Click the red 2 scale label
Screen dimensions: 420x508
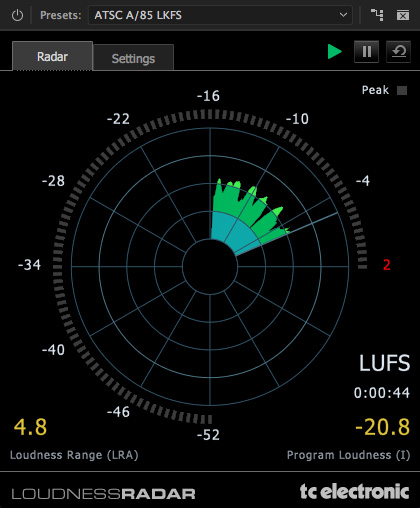click(387, 265)
